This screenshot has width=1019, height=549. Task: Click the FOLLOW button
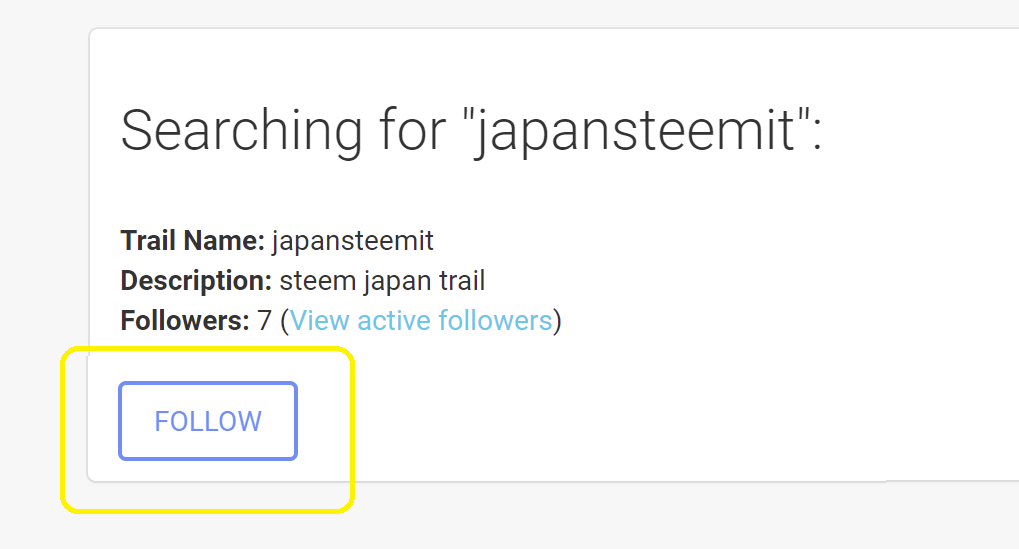(208, 421)
